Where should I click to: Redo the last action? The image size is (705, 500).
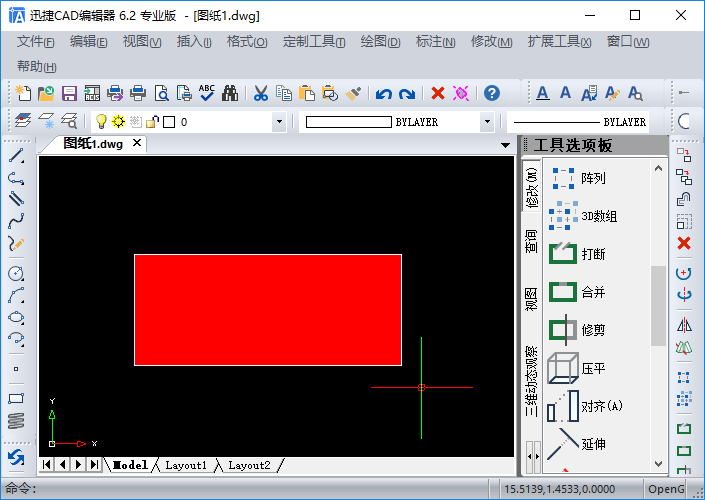407,94
